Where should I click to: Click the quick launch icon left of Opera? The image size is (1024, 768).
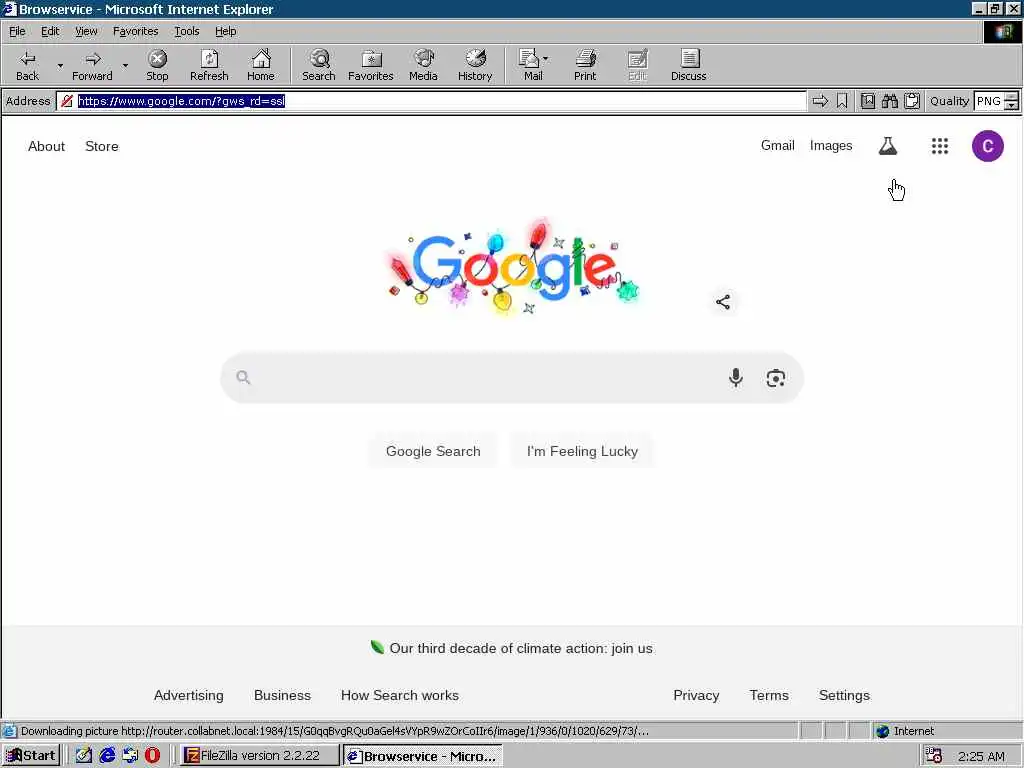(130, 756)
